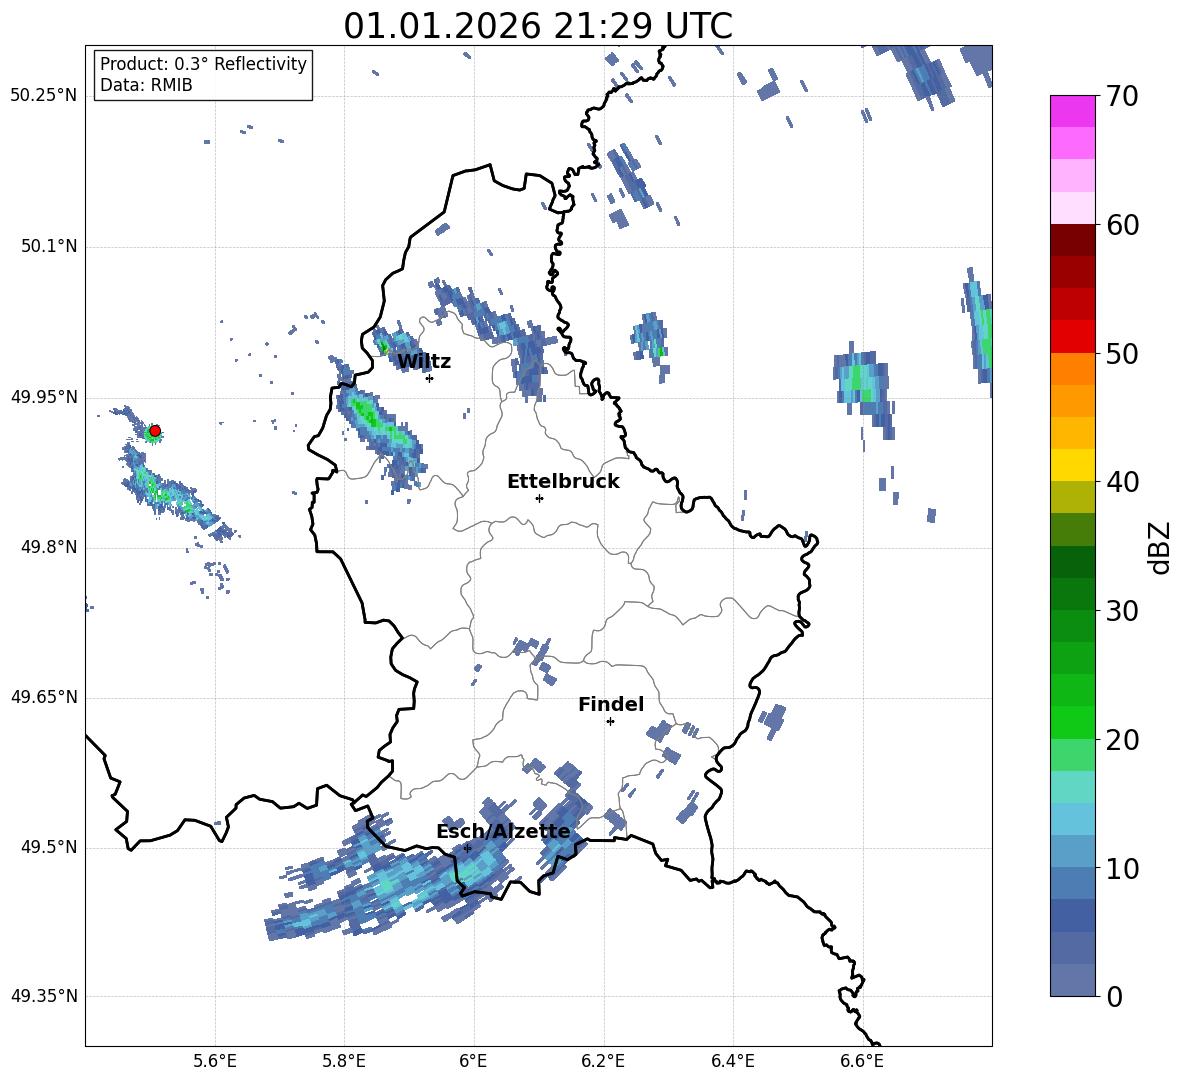Image resolution: width=1184 pixels, height=1081 pixels.
Task: Click the Product: 0.3° Reflectivity text
Action: click(x=203, y=63)
